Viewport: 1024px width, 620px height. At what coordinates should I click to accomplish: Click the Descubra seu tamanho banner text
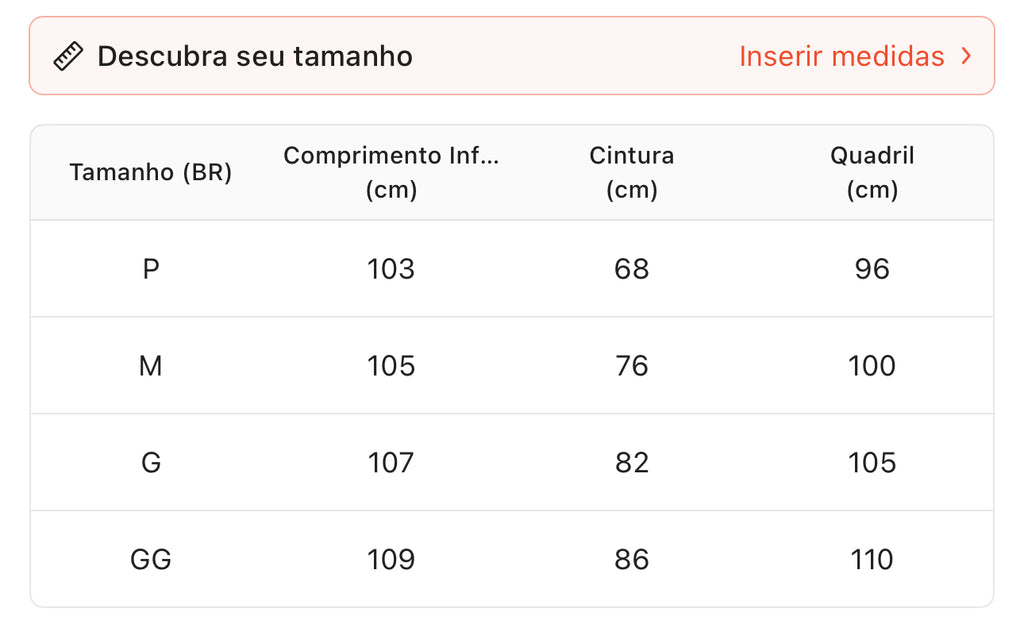click(254, 57)
